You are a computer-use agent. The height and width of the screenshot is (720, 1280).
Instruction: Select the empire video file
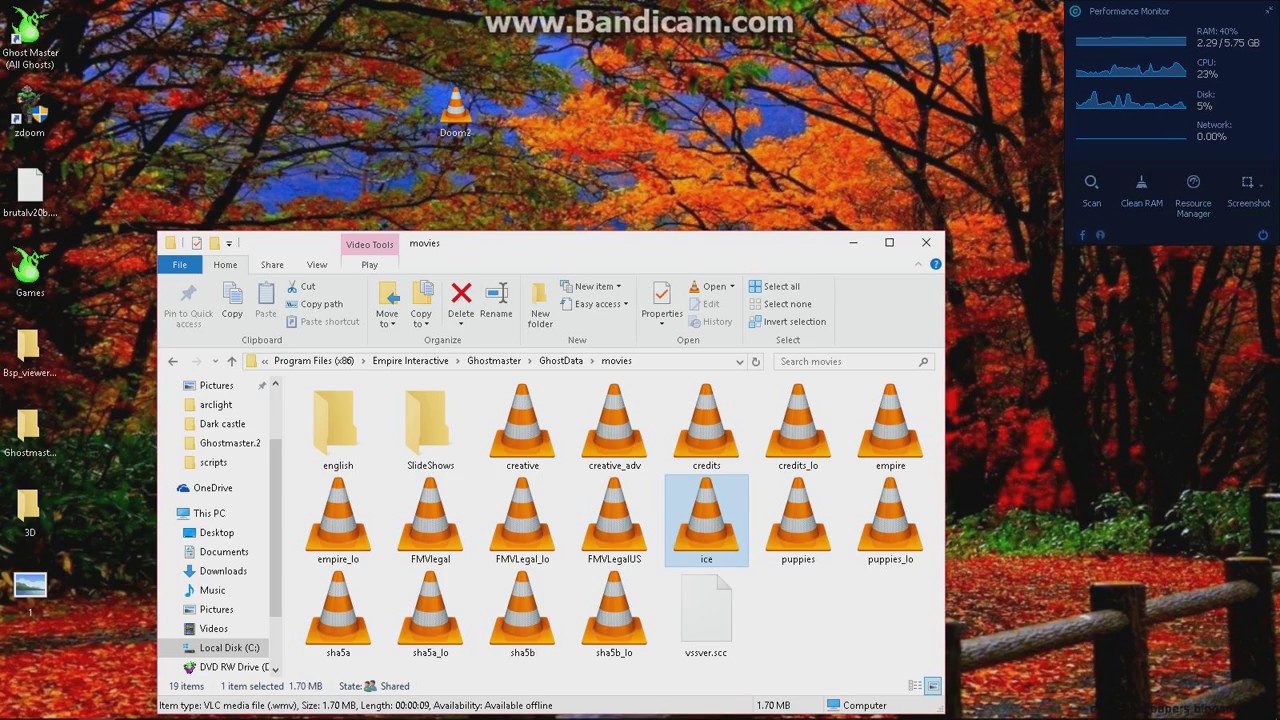click(890, 429)
